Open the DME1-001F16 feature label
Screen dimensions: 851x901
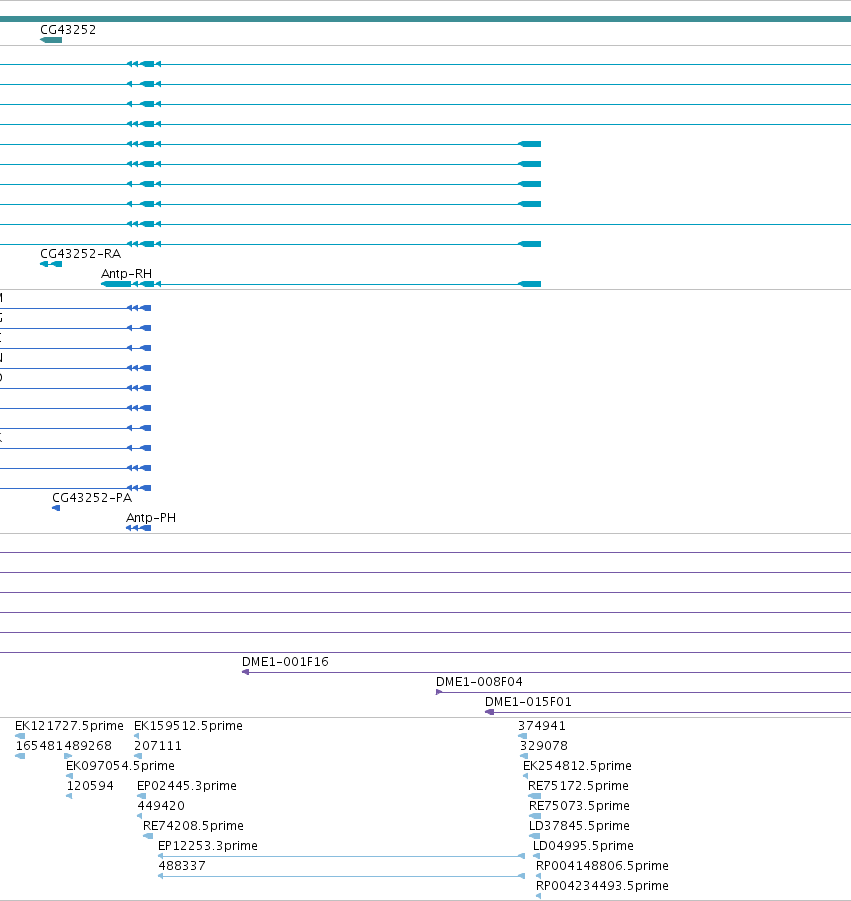(x=285, y=661)
